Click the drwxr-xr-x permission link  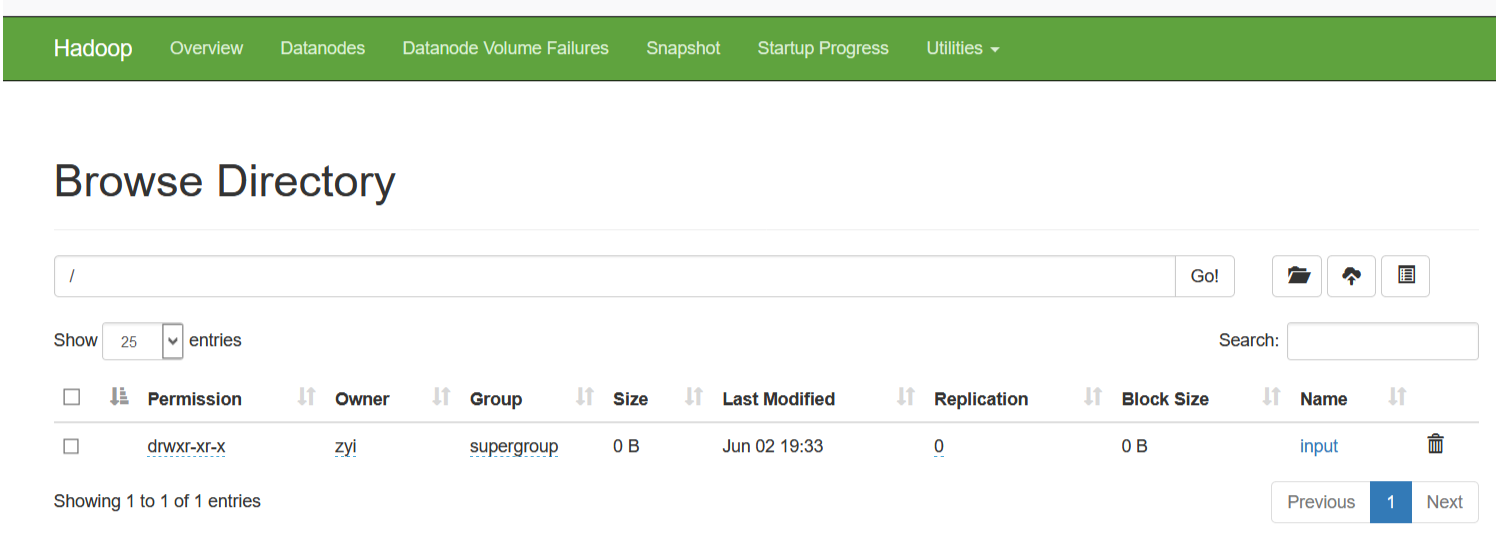coord(186,446)
